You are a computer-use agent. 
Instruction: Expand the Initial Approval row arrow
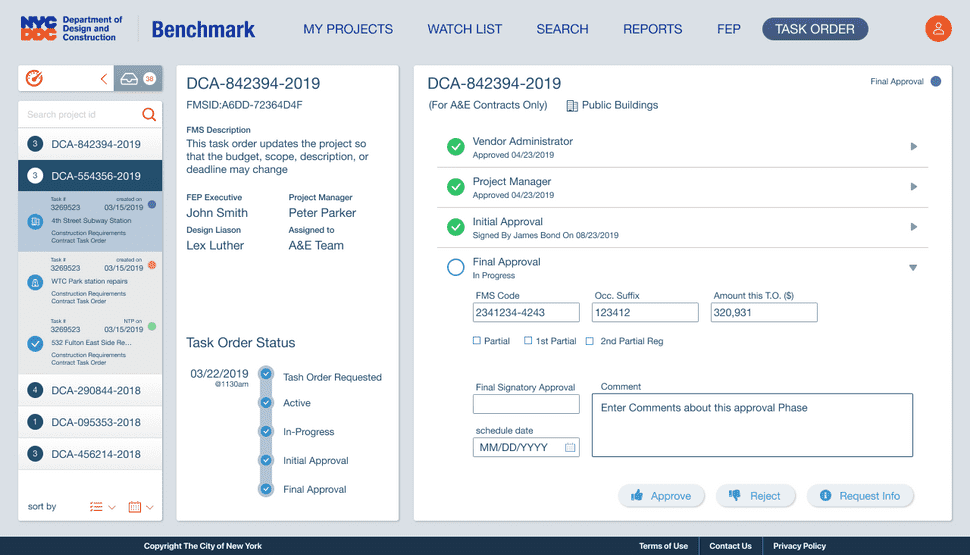click(x=914, y=227)
